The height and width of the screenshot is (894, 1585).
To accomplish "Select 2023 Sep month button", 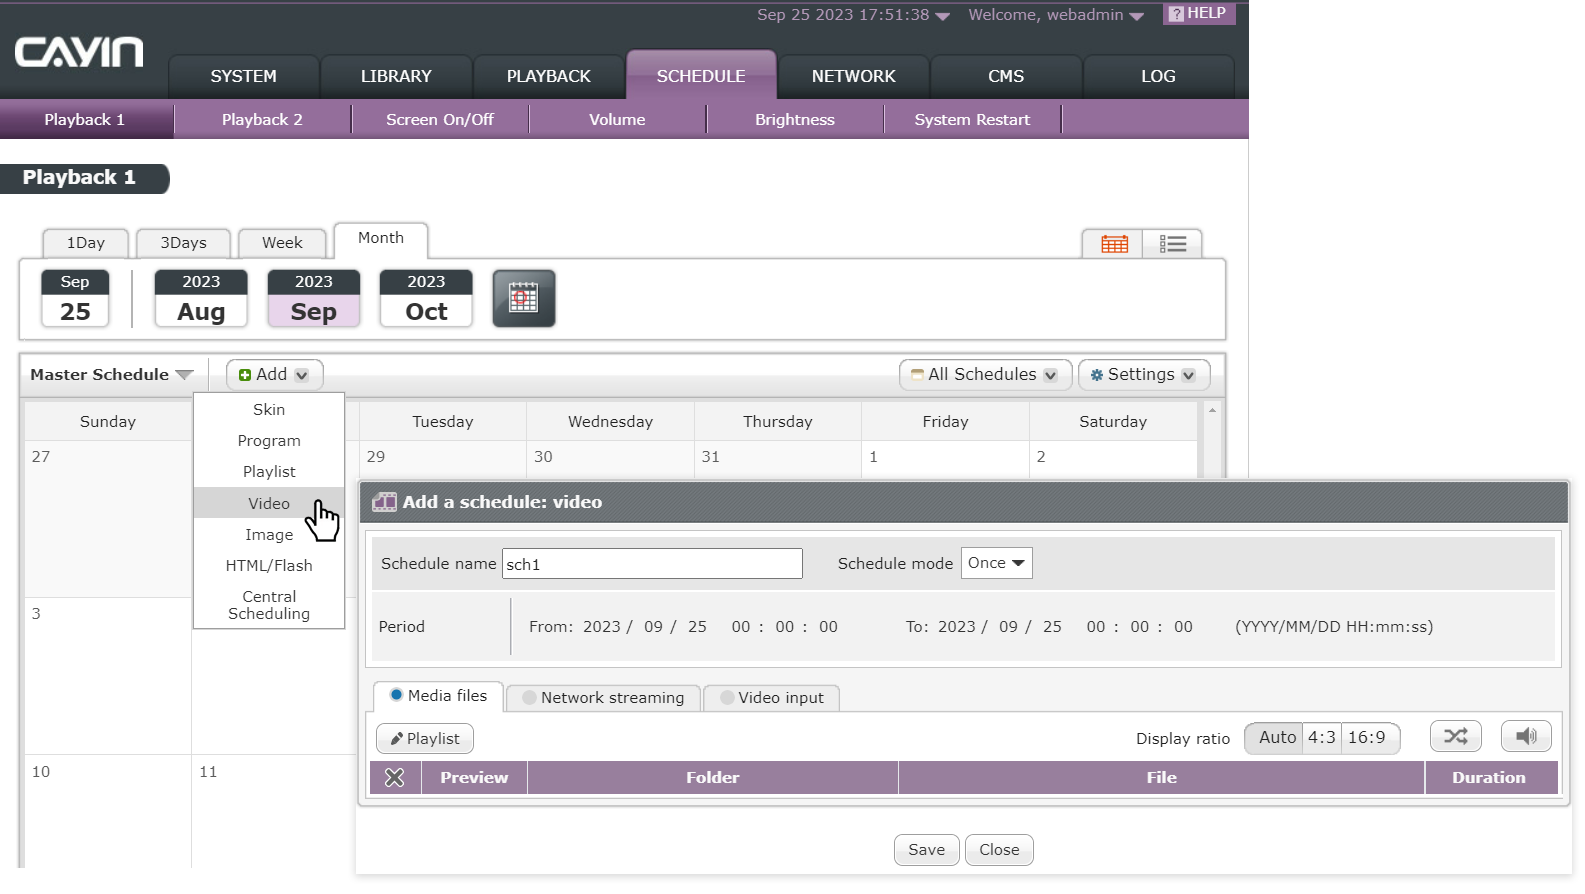I will click(313, 298).
